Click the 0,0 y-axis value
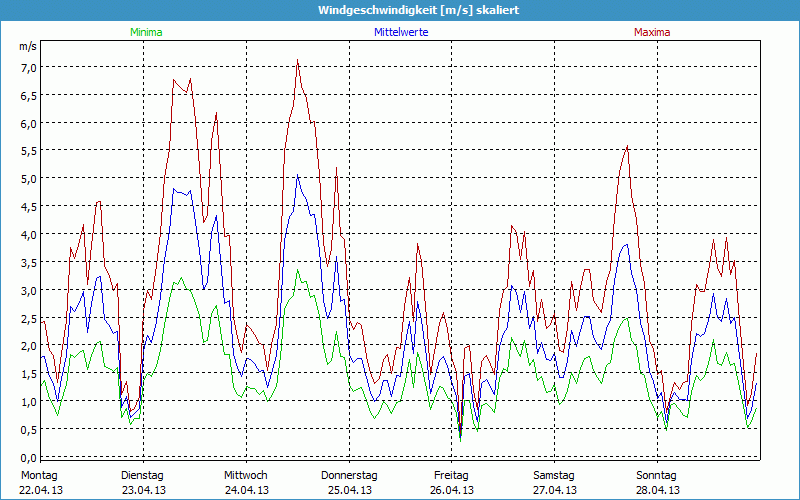This screenshot has height=500, width=800. click(28, 457)
